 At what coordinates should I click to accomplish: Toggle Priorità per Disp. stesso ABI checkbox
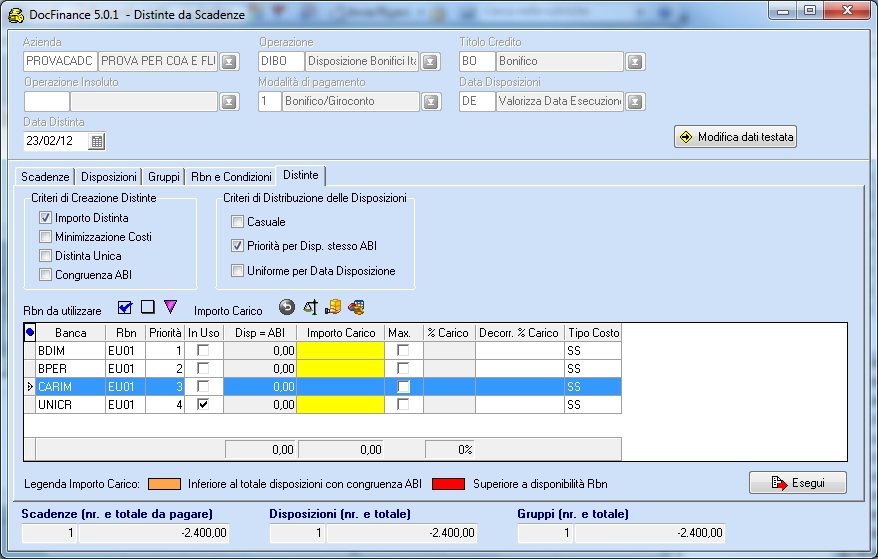(x=237, y=245)
